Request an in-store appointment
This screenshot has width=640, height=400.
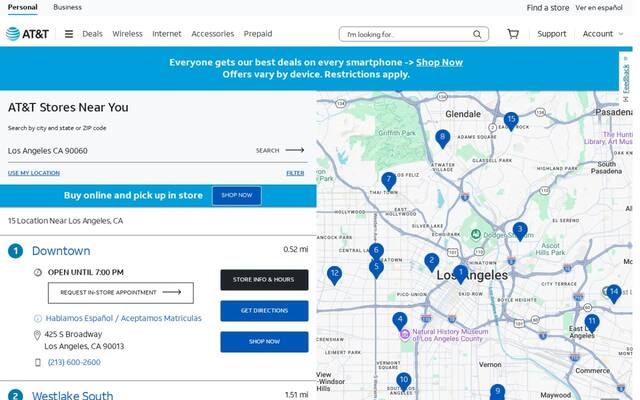pyautogui.click(x=121, y=293)
